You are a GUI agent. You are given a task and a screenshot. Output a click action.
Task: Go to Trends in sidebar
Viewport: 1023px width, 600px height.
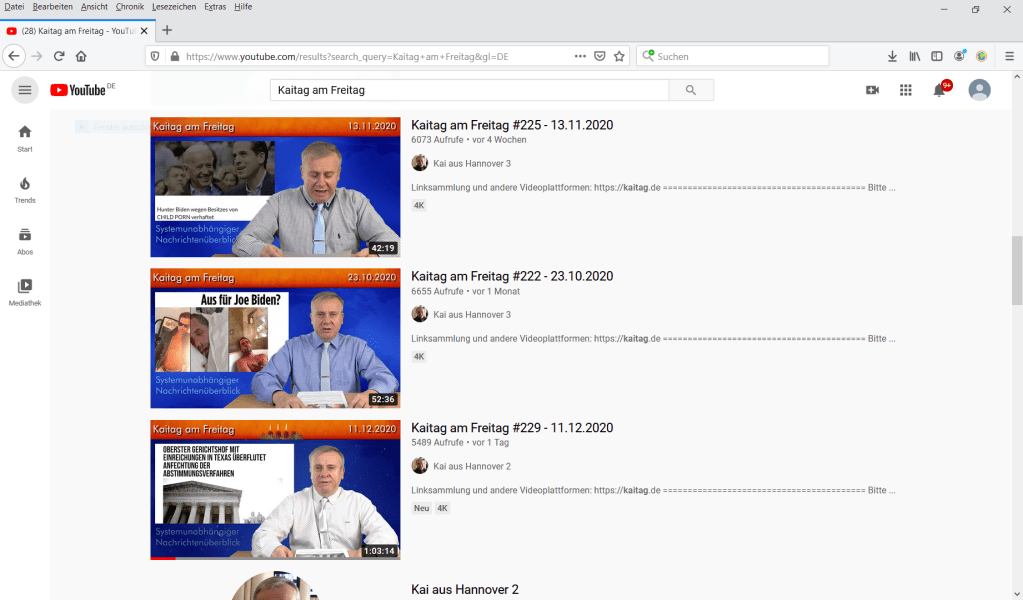(25, 189)
